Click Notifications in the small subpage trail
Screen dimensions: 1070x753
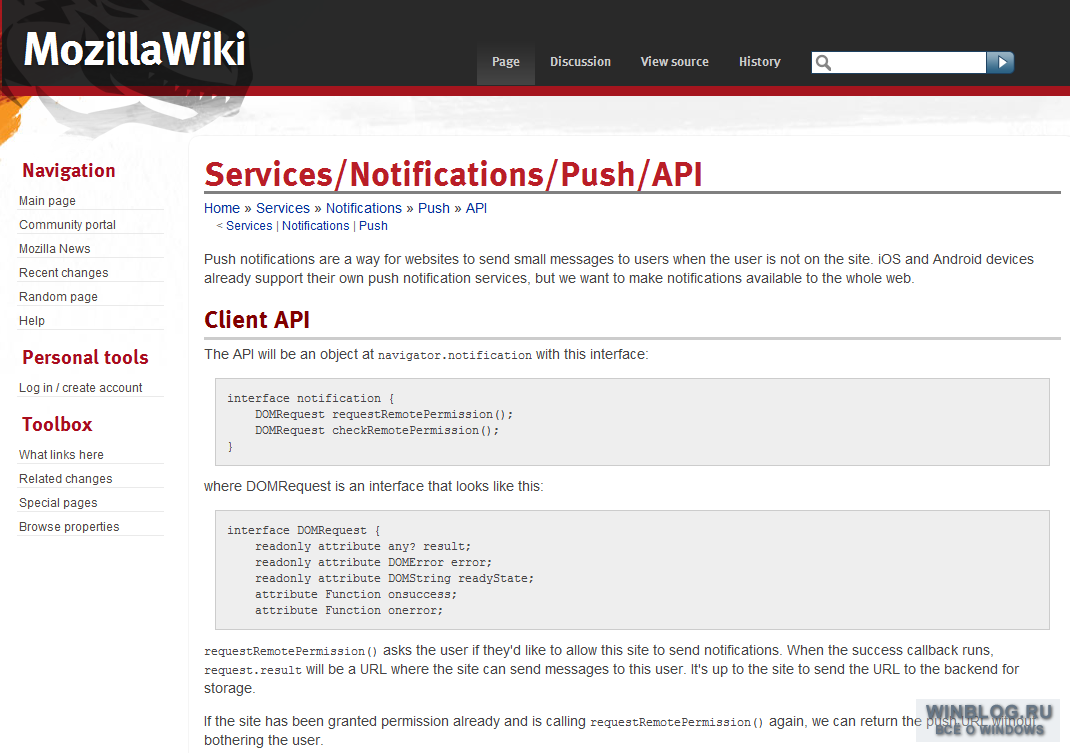(x=315, y=226)
